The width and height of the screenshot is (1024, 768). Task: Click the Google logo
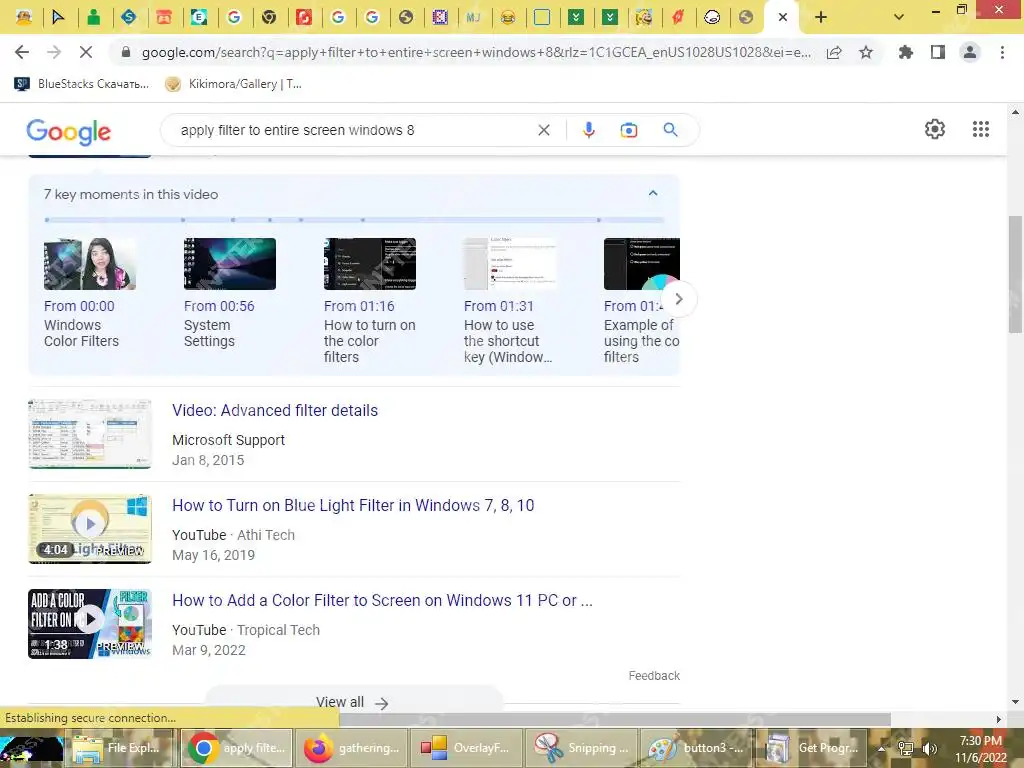[69, 131]
